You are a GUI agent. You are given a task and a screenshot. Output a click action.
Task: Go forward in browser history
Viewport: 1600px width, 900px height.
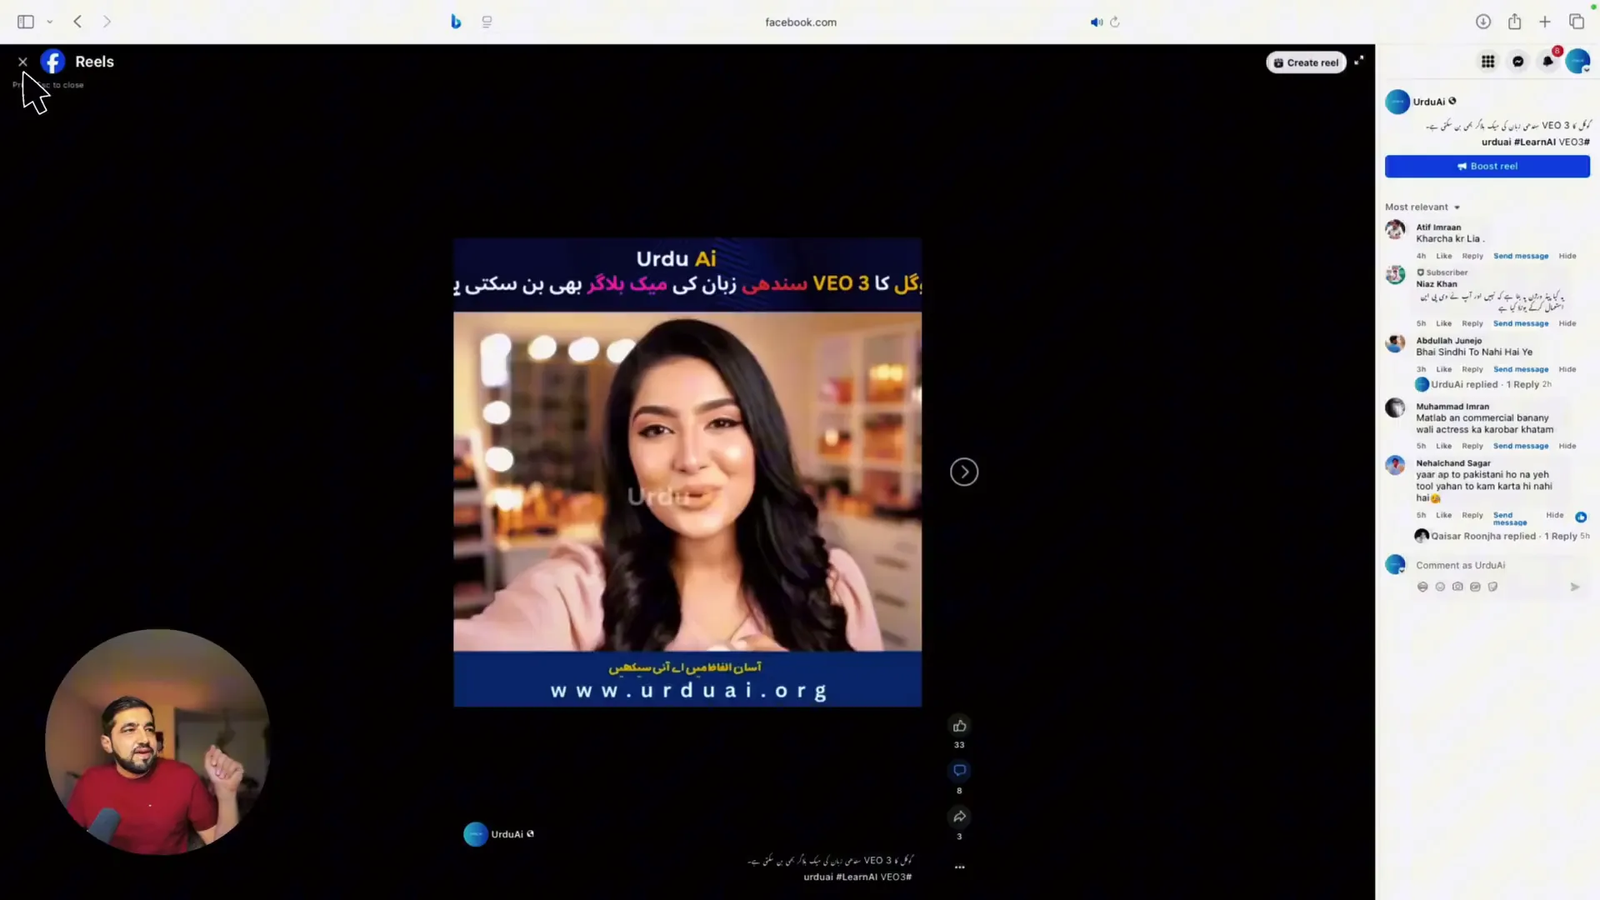(107, 22)
